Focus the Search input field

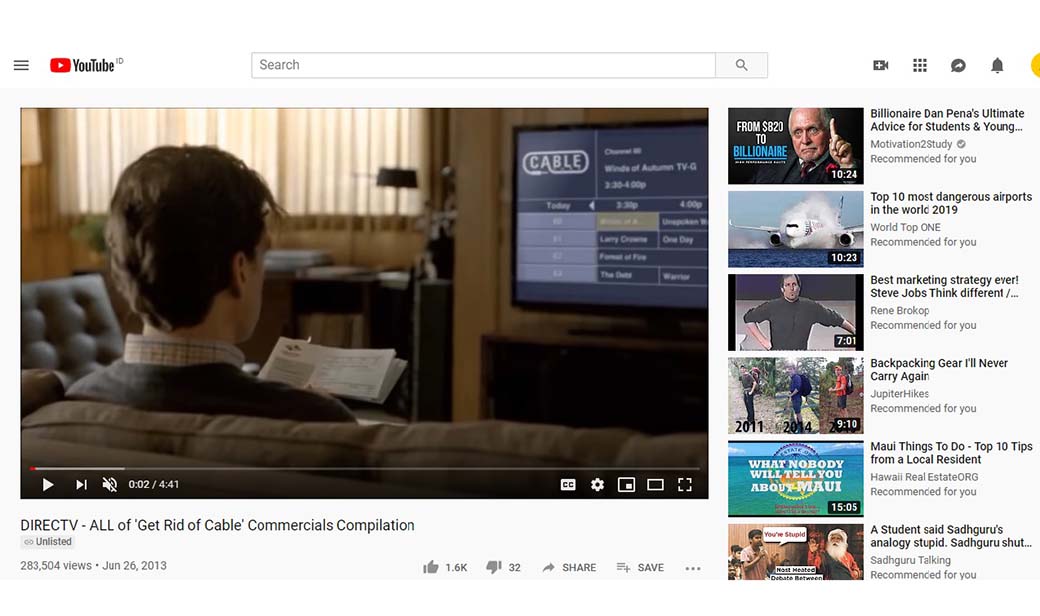click(484, 65)
